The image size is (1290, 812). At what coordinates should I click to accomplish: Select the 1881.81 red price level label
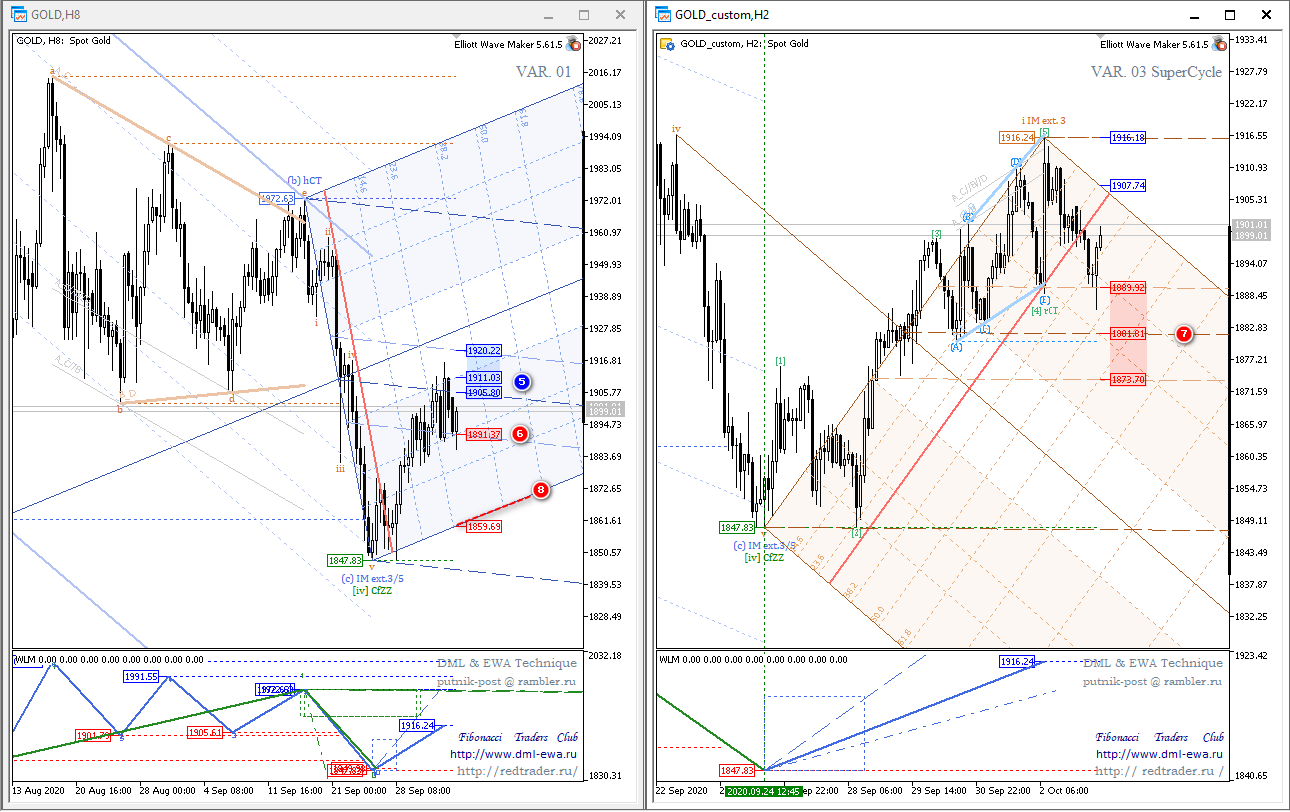[x=1128, y=333]
